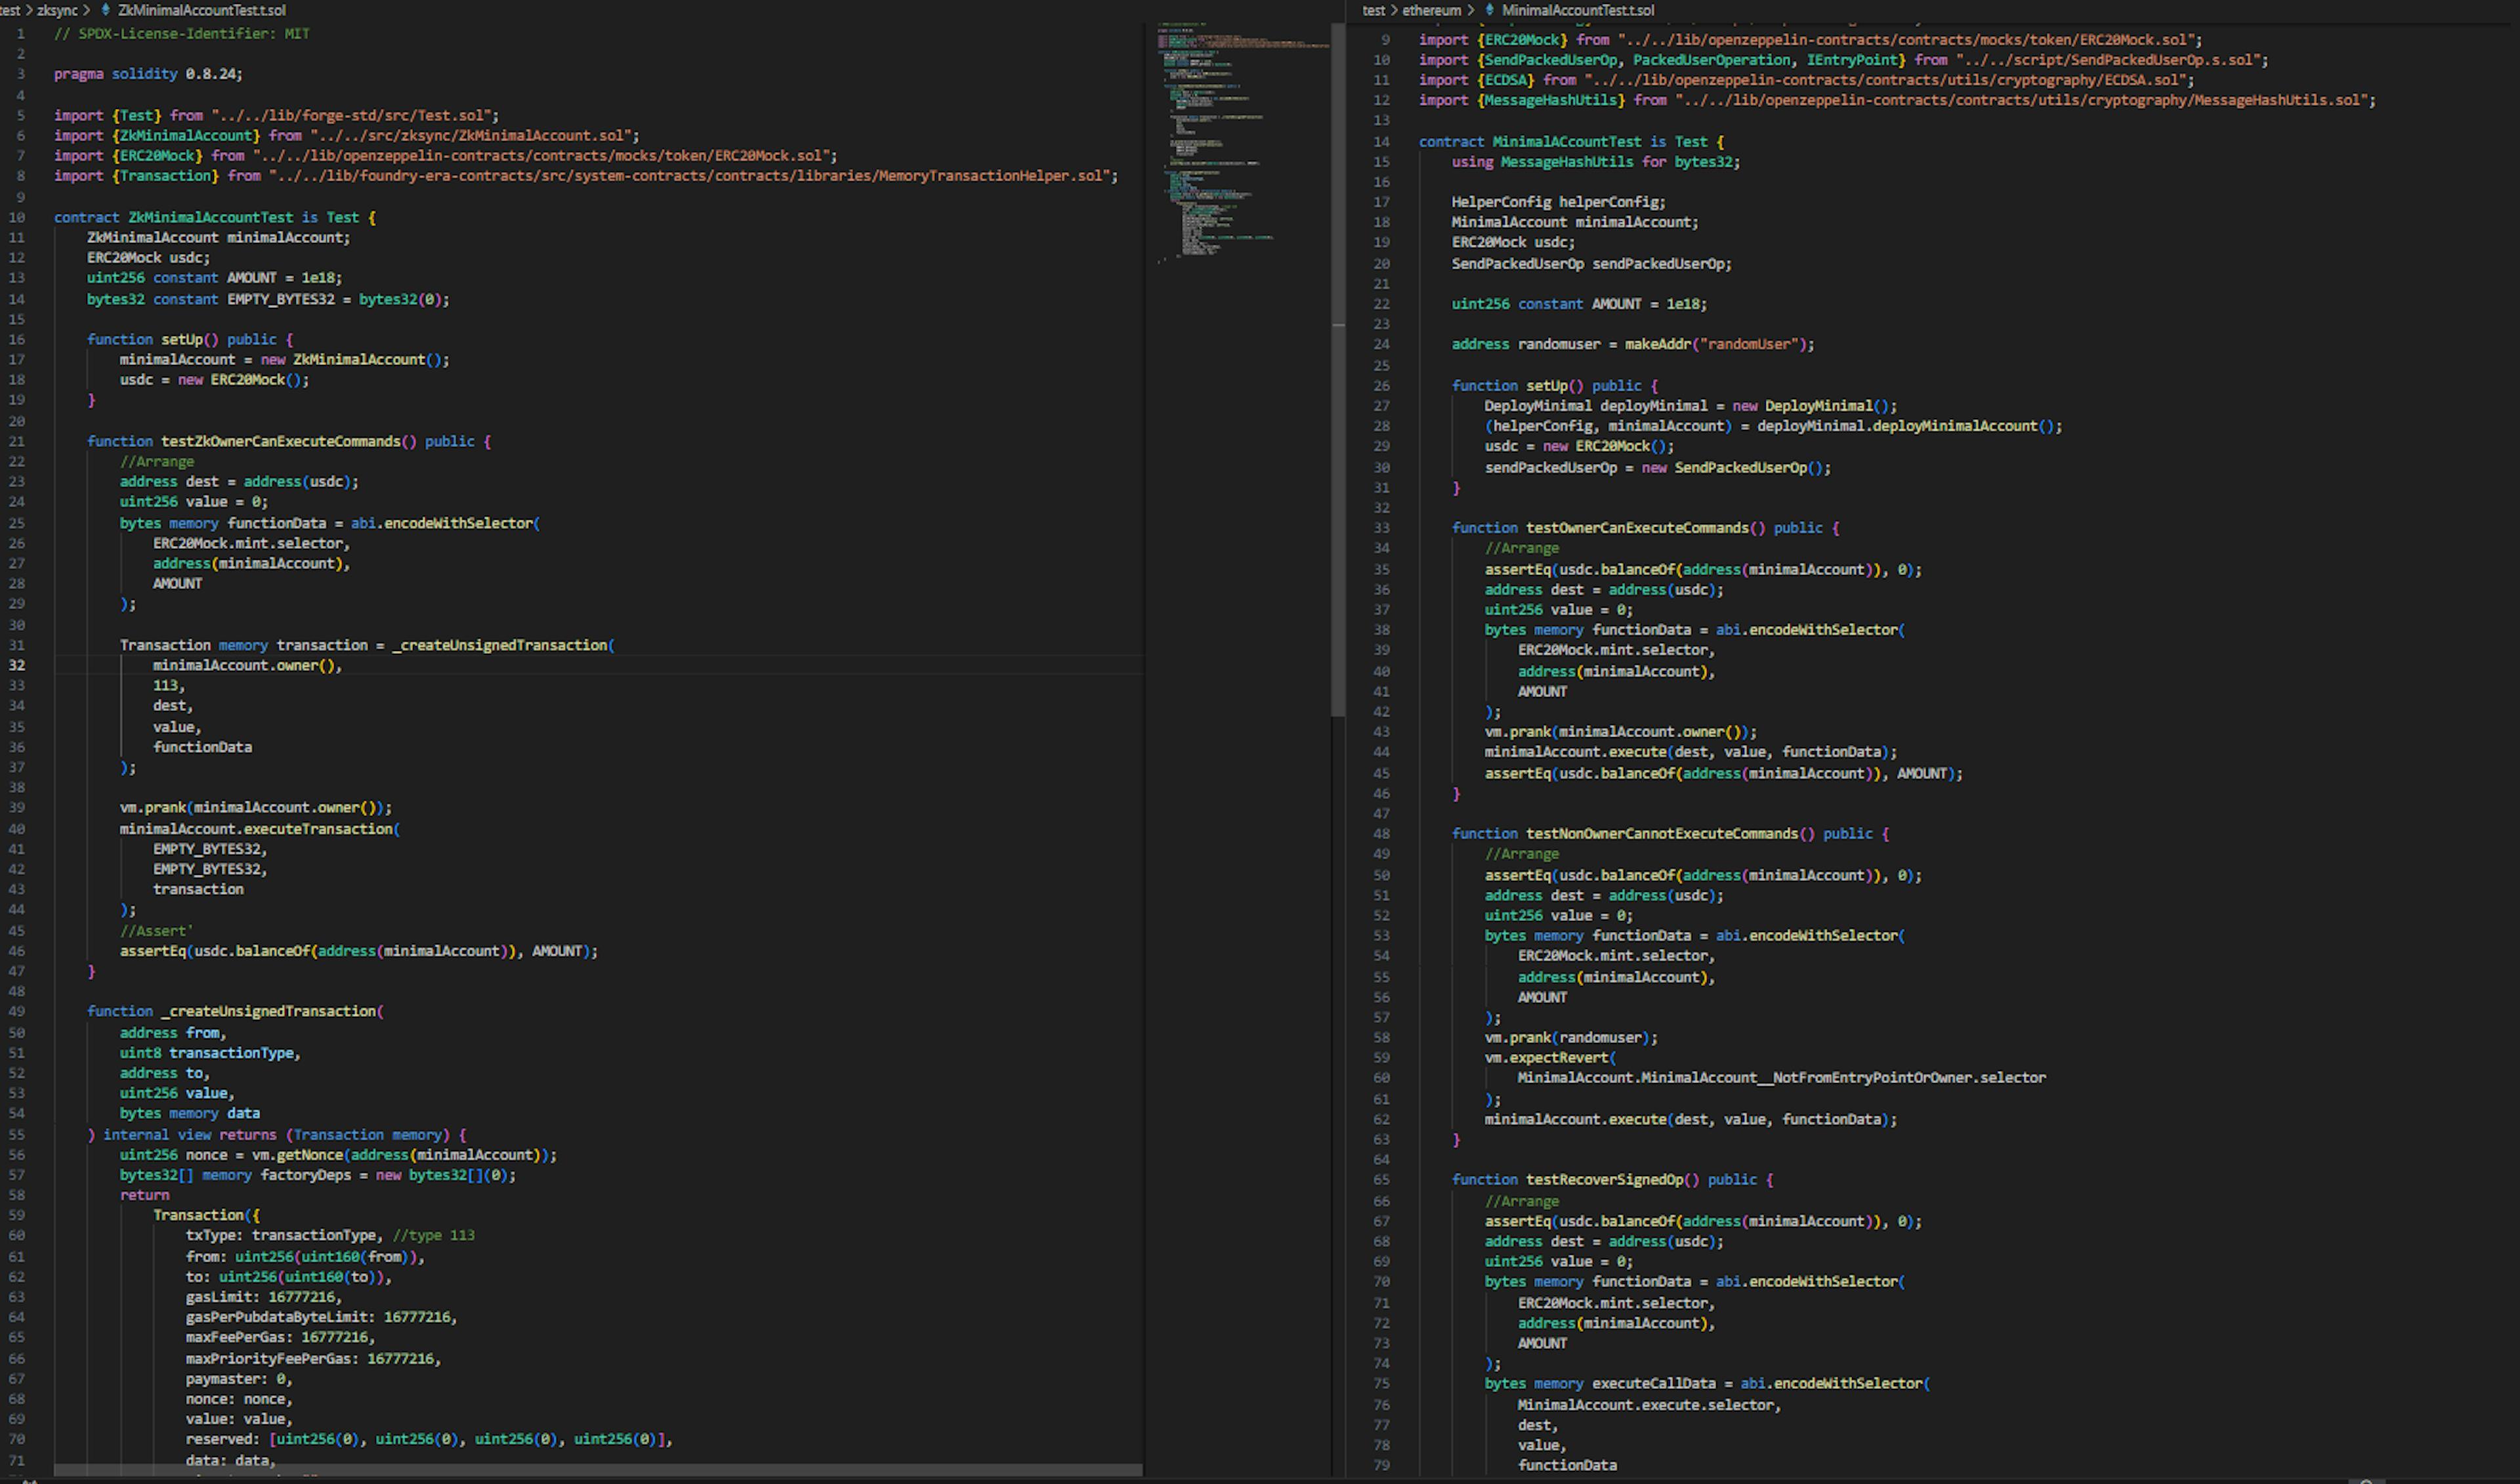
Task: Click line number 32 in left editor
Action: tap(17, 665)
